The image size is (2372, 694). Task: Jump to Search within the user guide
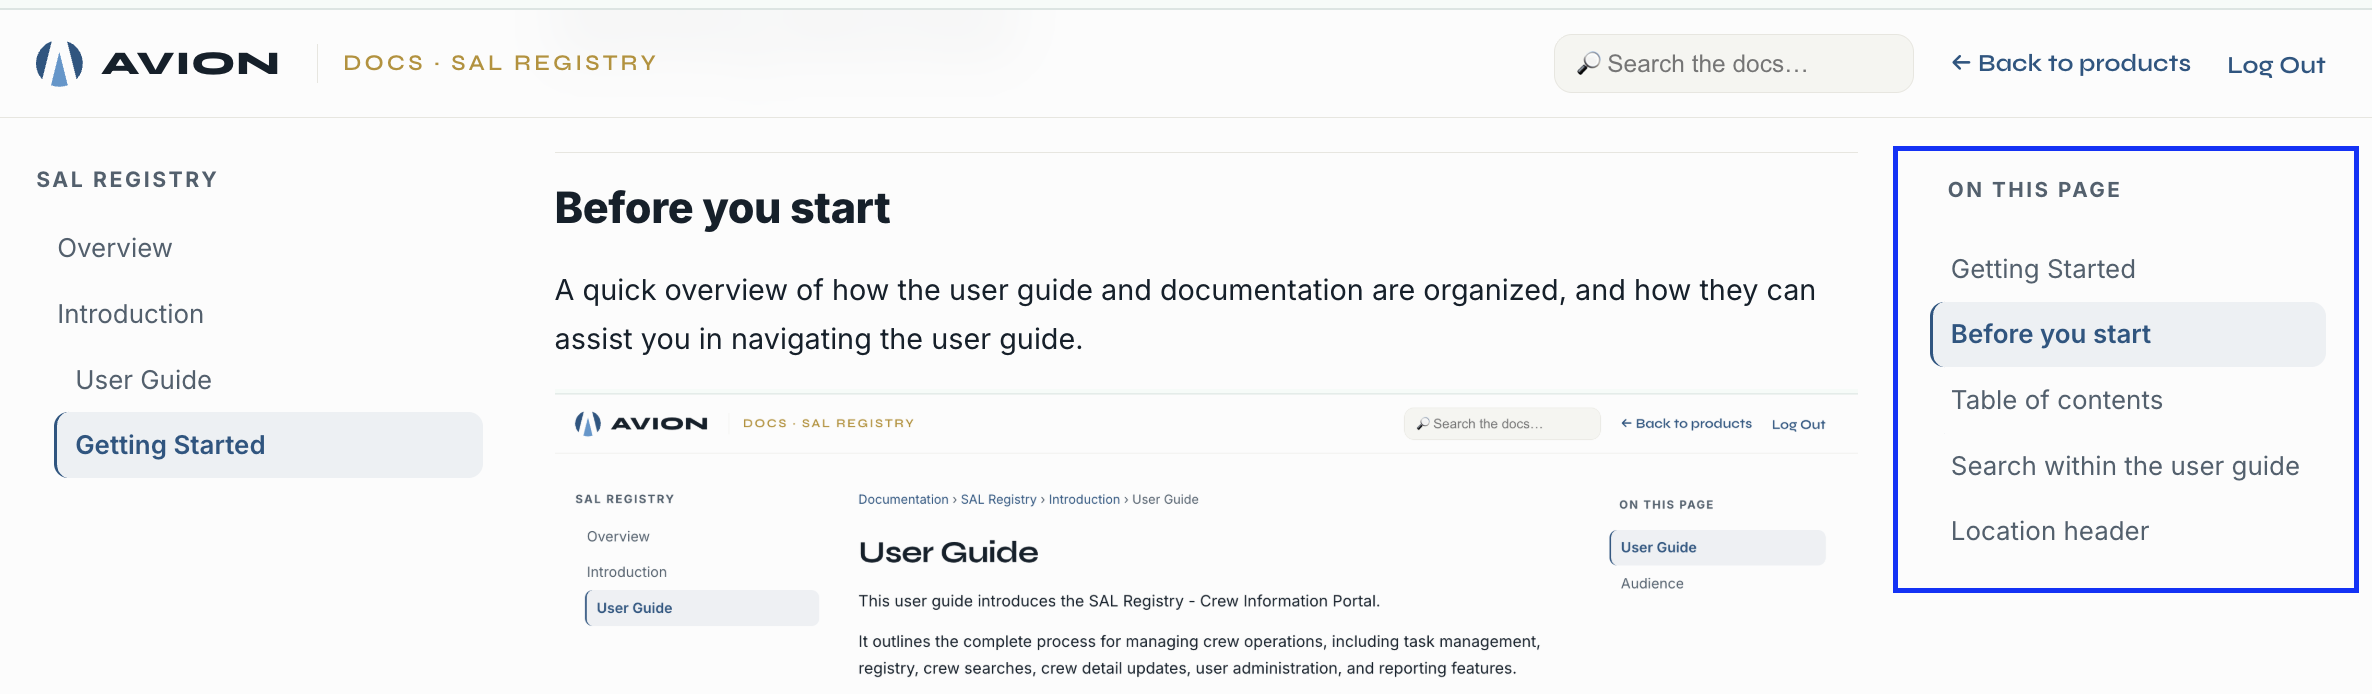(x=2125, y=466)
